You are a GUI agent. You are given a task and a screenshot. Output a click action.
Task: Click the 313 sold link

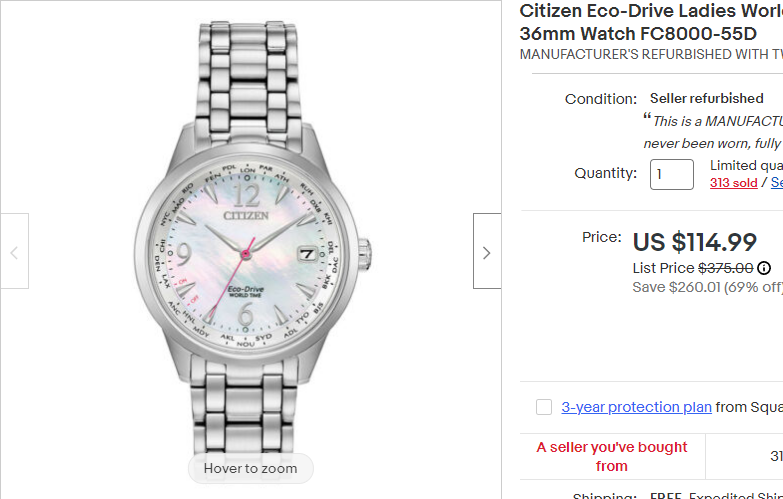733,183
